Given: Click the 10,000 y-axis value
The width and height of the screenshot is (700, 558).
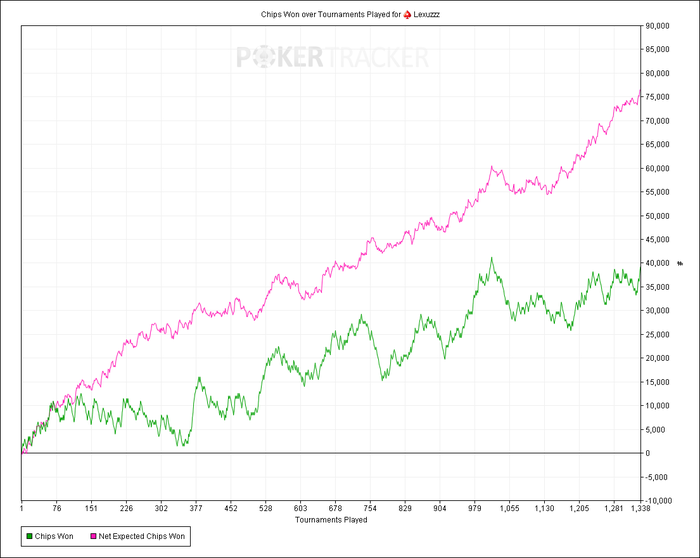Looking at the screenshot, I should (657, 405).
